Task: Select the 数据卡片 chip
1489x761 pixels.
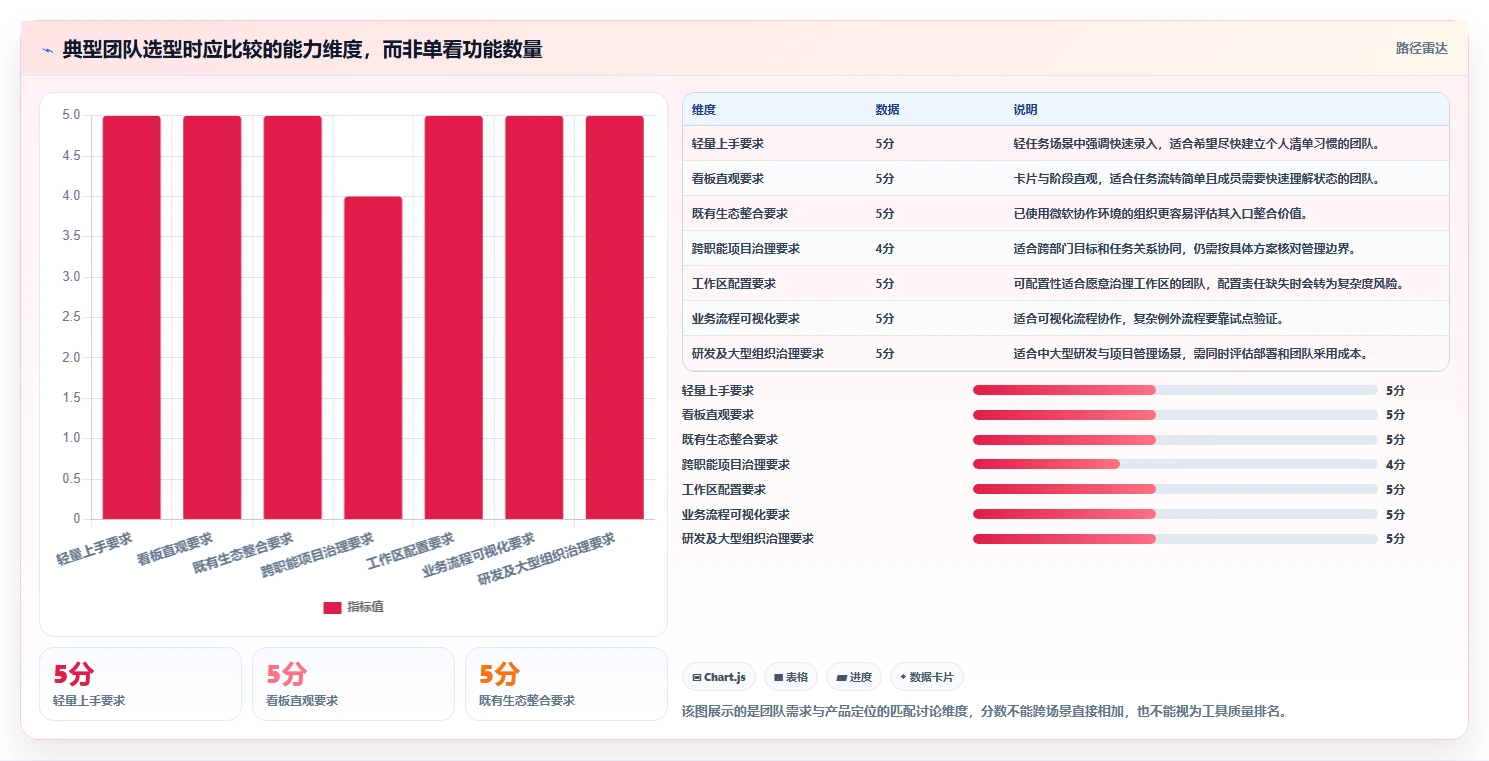Action: click(926, 677)
